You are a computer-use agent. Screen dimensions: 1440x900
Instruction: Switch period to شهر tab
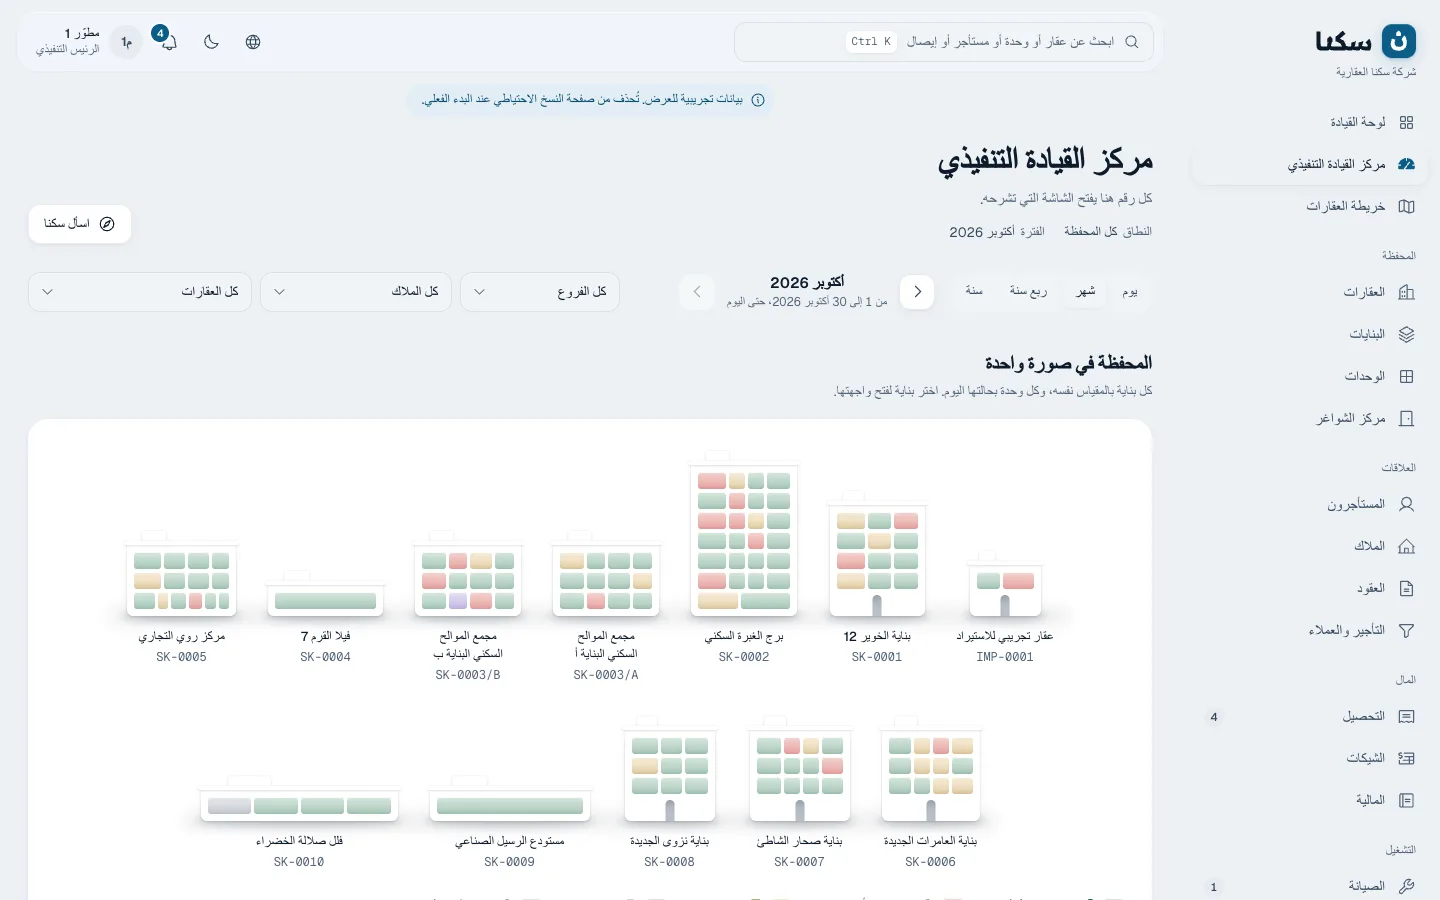tap(1086, 291)
